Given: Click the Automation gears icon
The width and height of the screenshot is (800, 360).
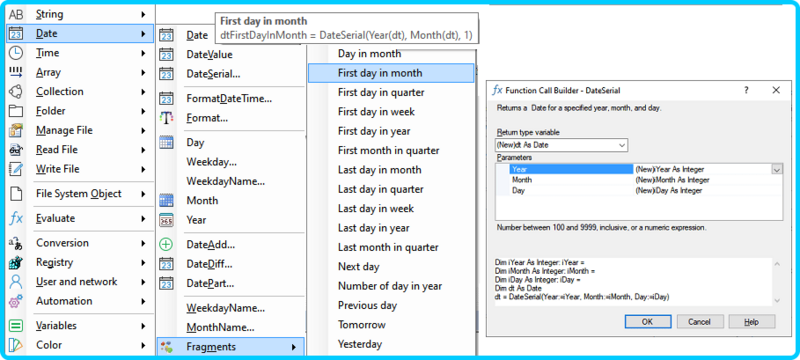Looking at the screenshot, I should click(16, 301).
